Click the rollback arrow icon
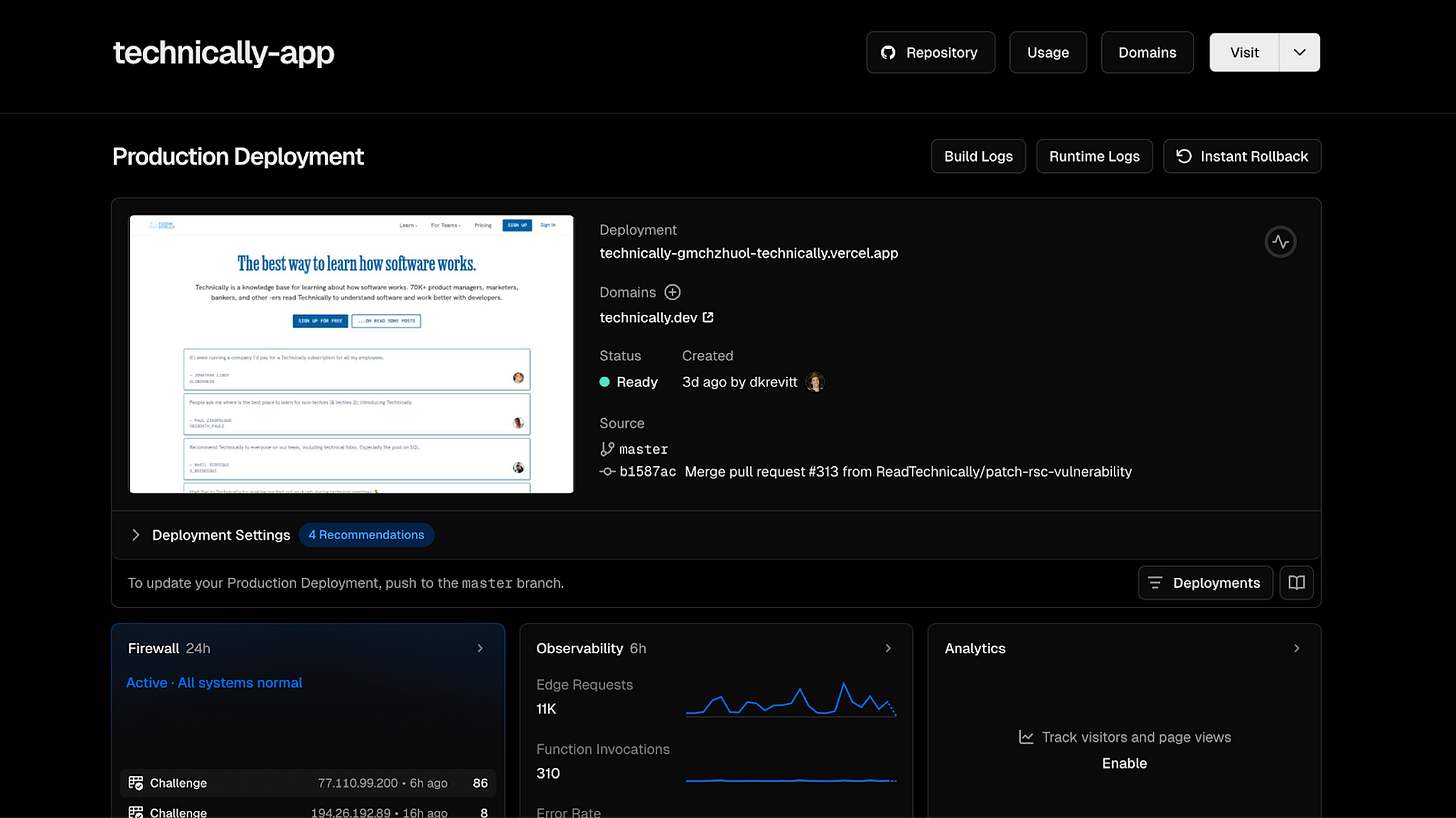 pyautogui.click(x=1184, y=156)
